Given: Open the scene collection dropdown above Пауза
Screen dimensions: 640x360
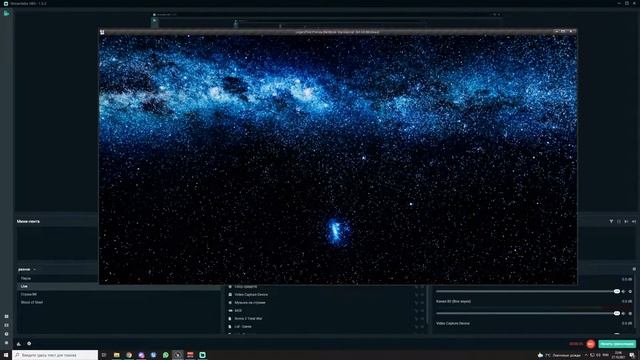Looking at the screenshot, I should click(27, 269).
